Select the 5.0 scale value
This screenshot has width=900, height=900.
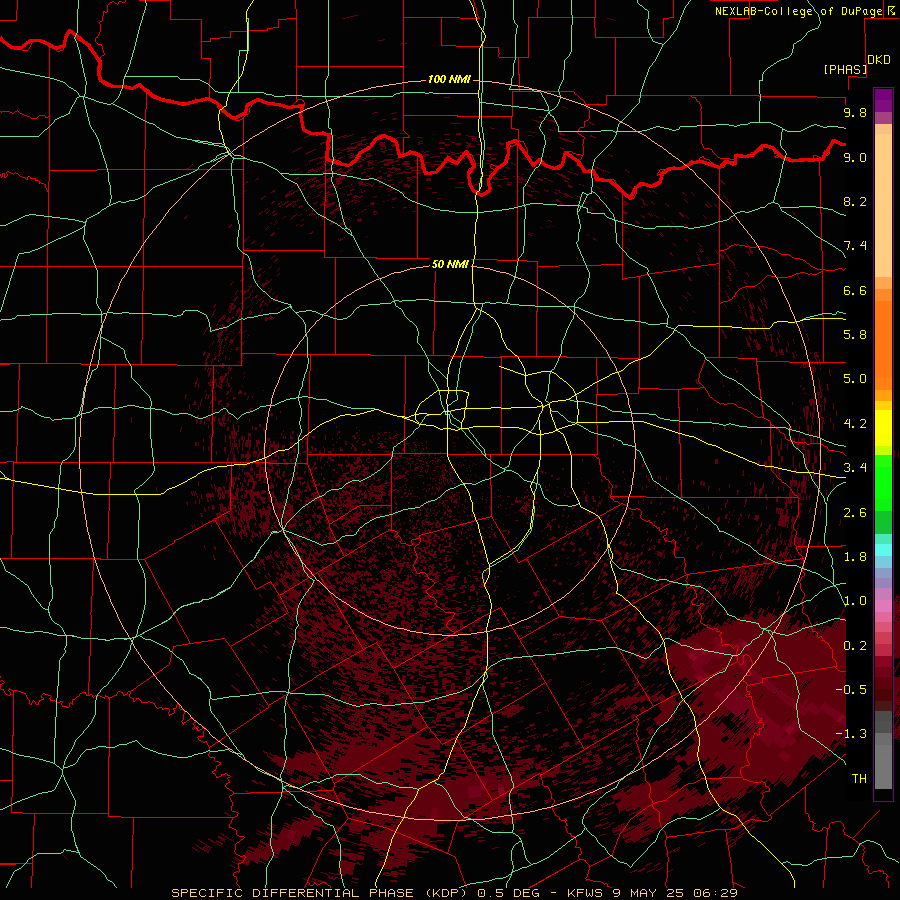(855, 379)
